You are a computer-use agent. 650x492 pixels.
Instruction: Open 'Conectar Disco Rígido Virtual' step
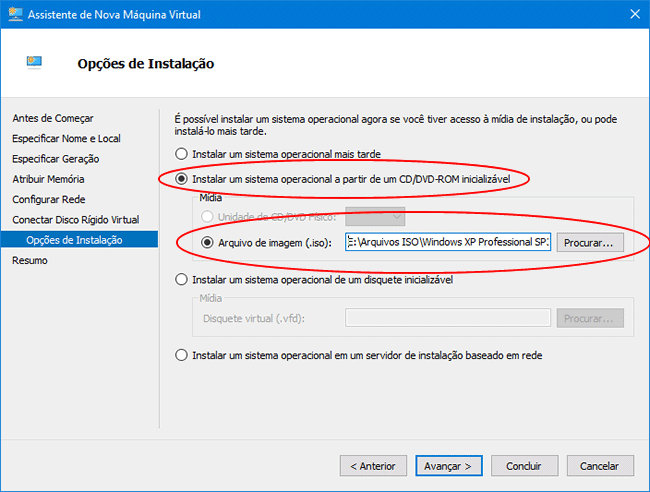[x=75, y=219]
